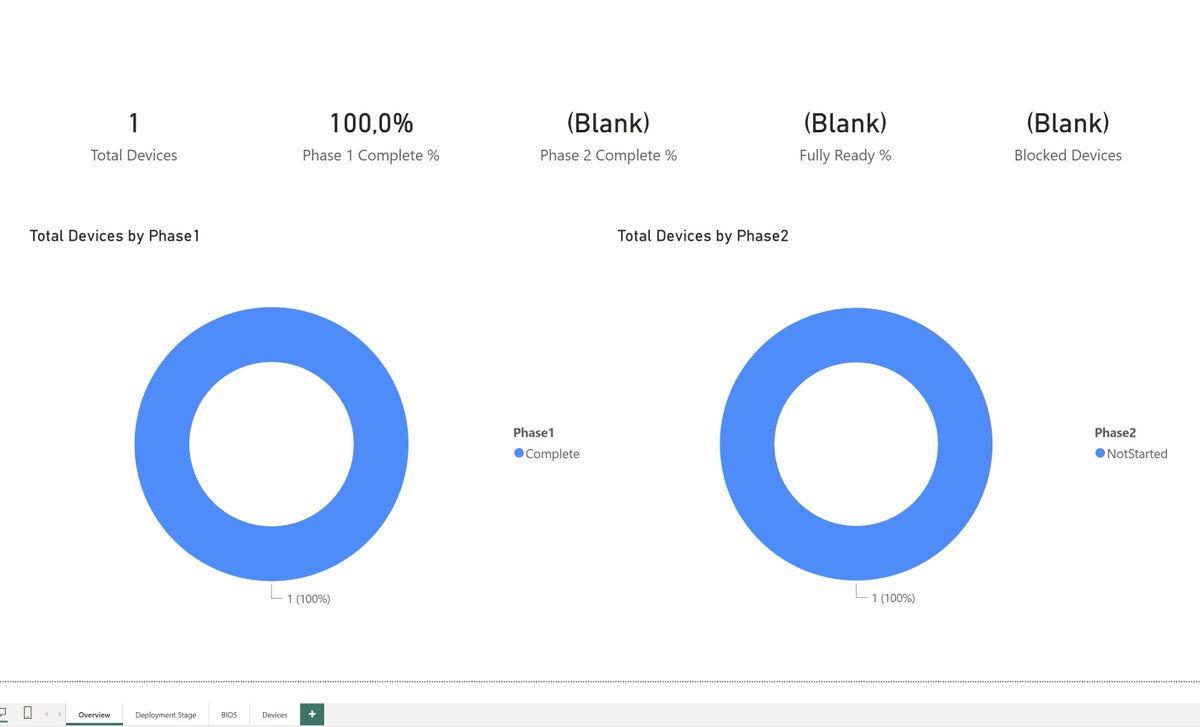Screen dimensions: 1200x727
Task: Select the Fully Ready % card
Action: pos(845,137)
